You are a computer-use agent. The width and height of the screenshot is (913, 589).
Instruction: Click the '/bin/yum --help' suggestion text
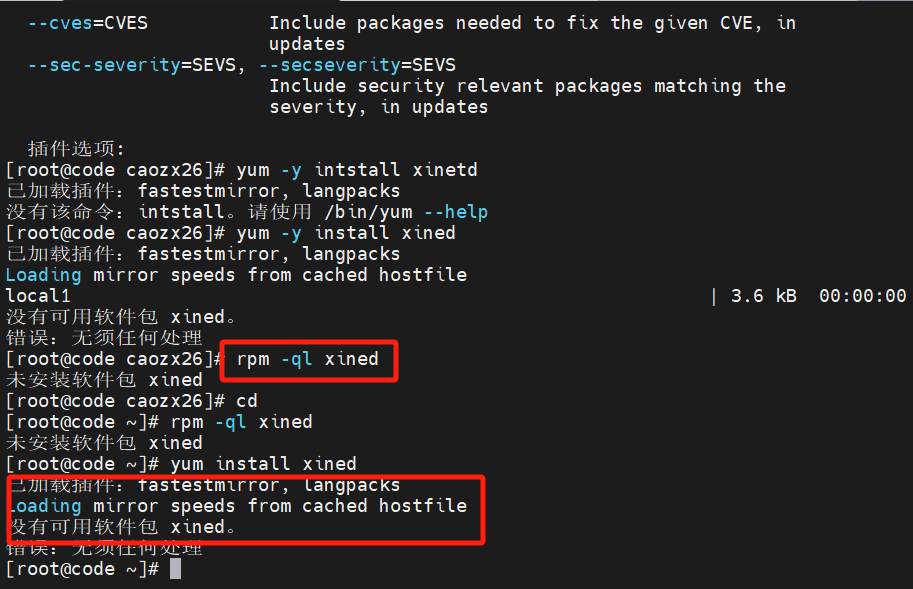[x=406, y=212]
